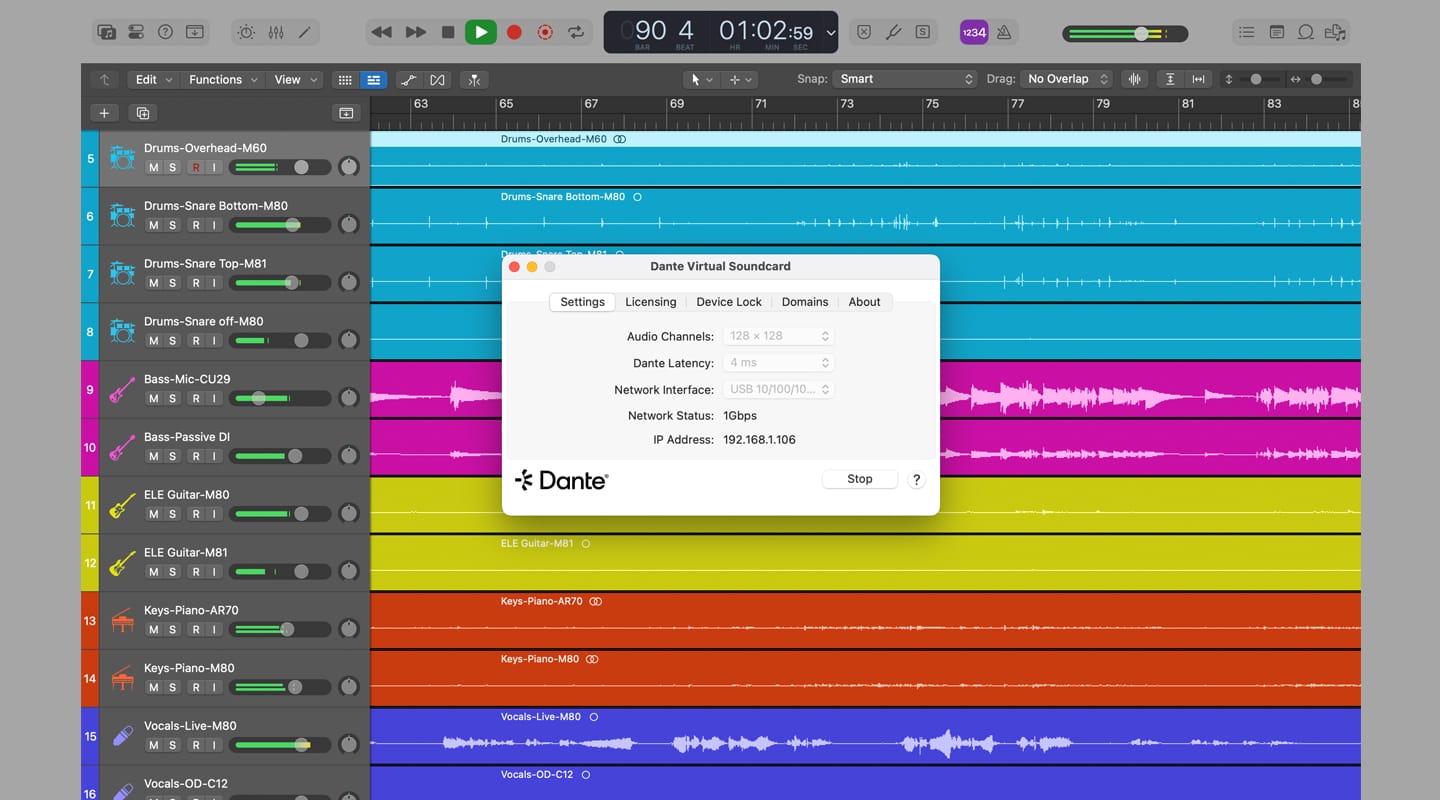The height and width of the screenshot is (800, 1440).
Task: Open the Toolbar download-tray icon
Action: pos(195,32)
